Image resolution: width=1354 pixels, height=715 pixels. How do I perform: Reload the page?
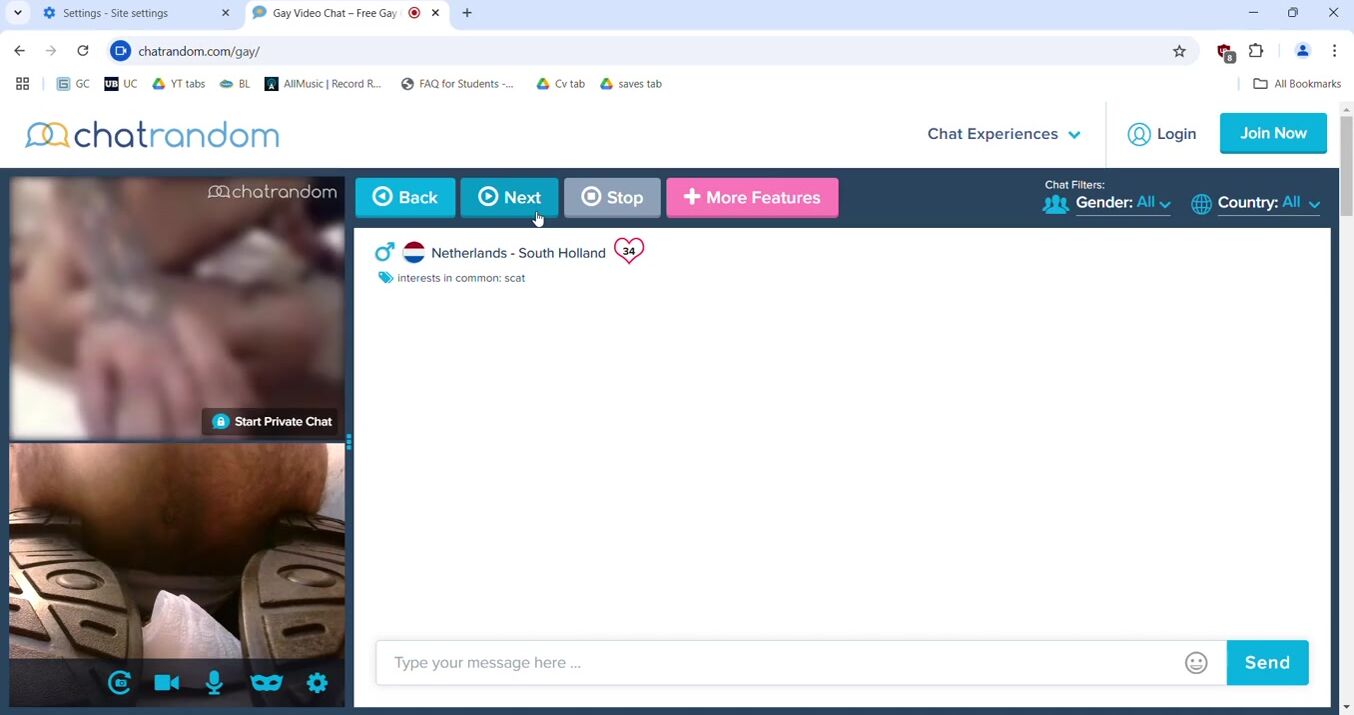point(83,51)
